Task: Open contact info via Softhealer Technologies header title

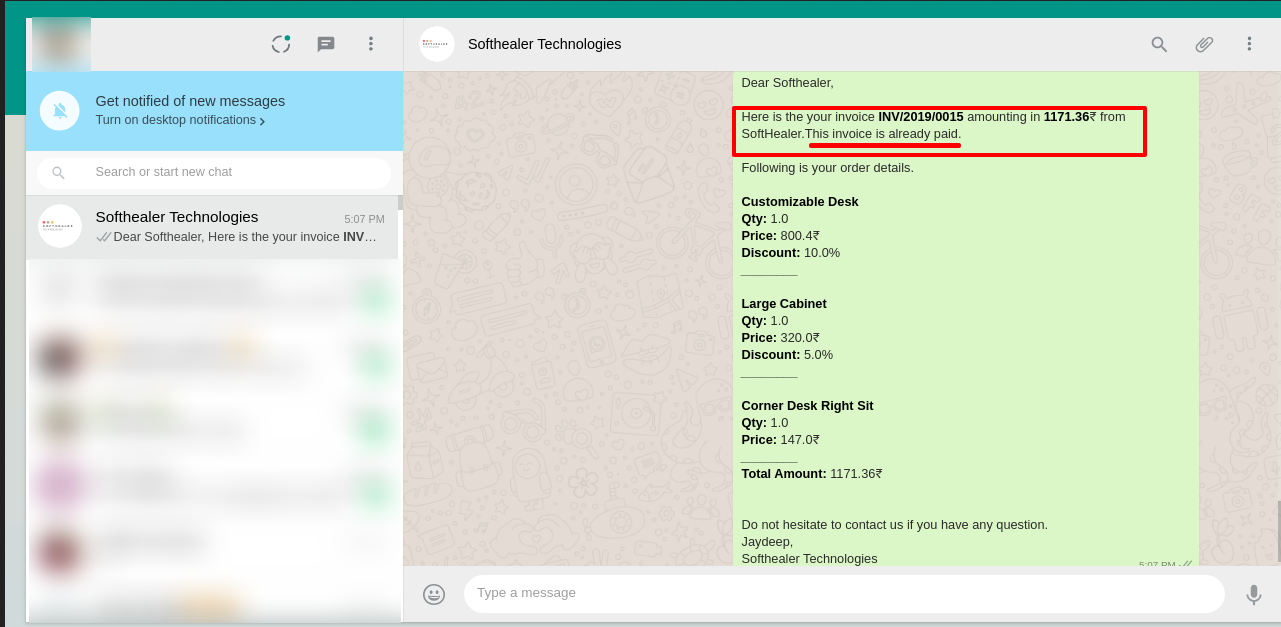Action: pyautogui.click(x=544, y=44)
